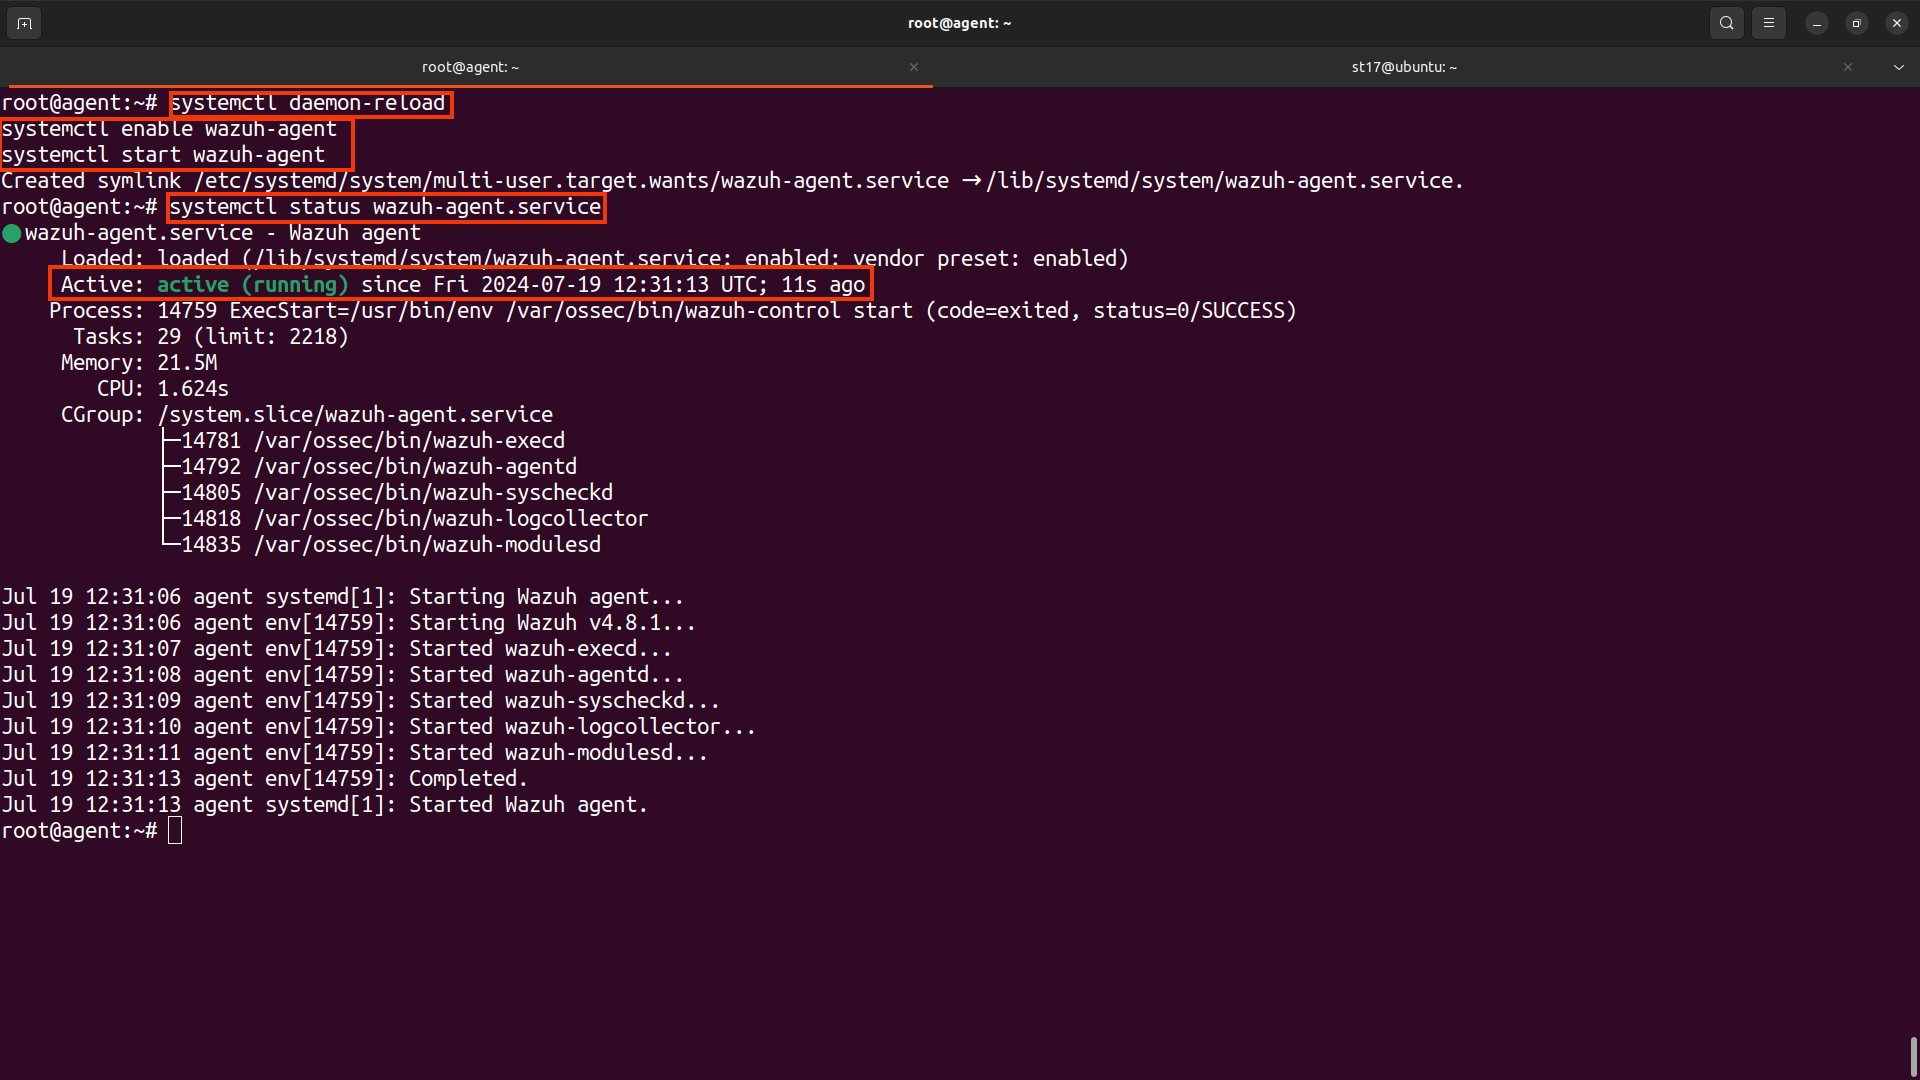Click the 'Started Wazuh agent.' log line
Image resolution: width=1920 pixels, height=1080 pixels.
coord(325,805)
